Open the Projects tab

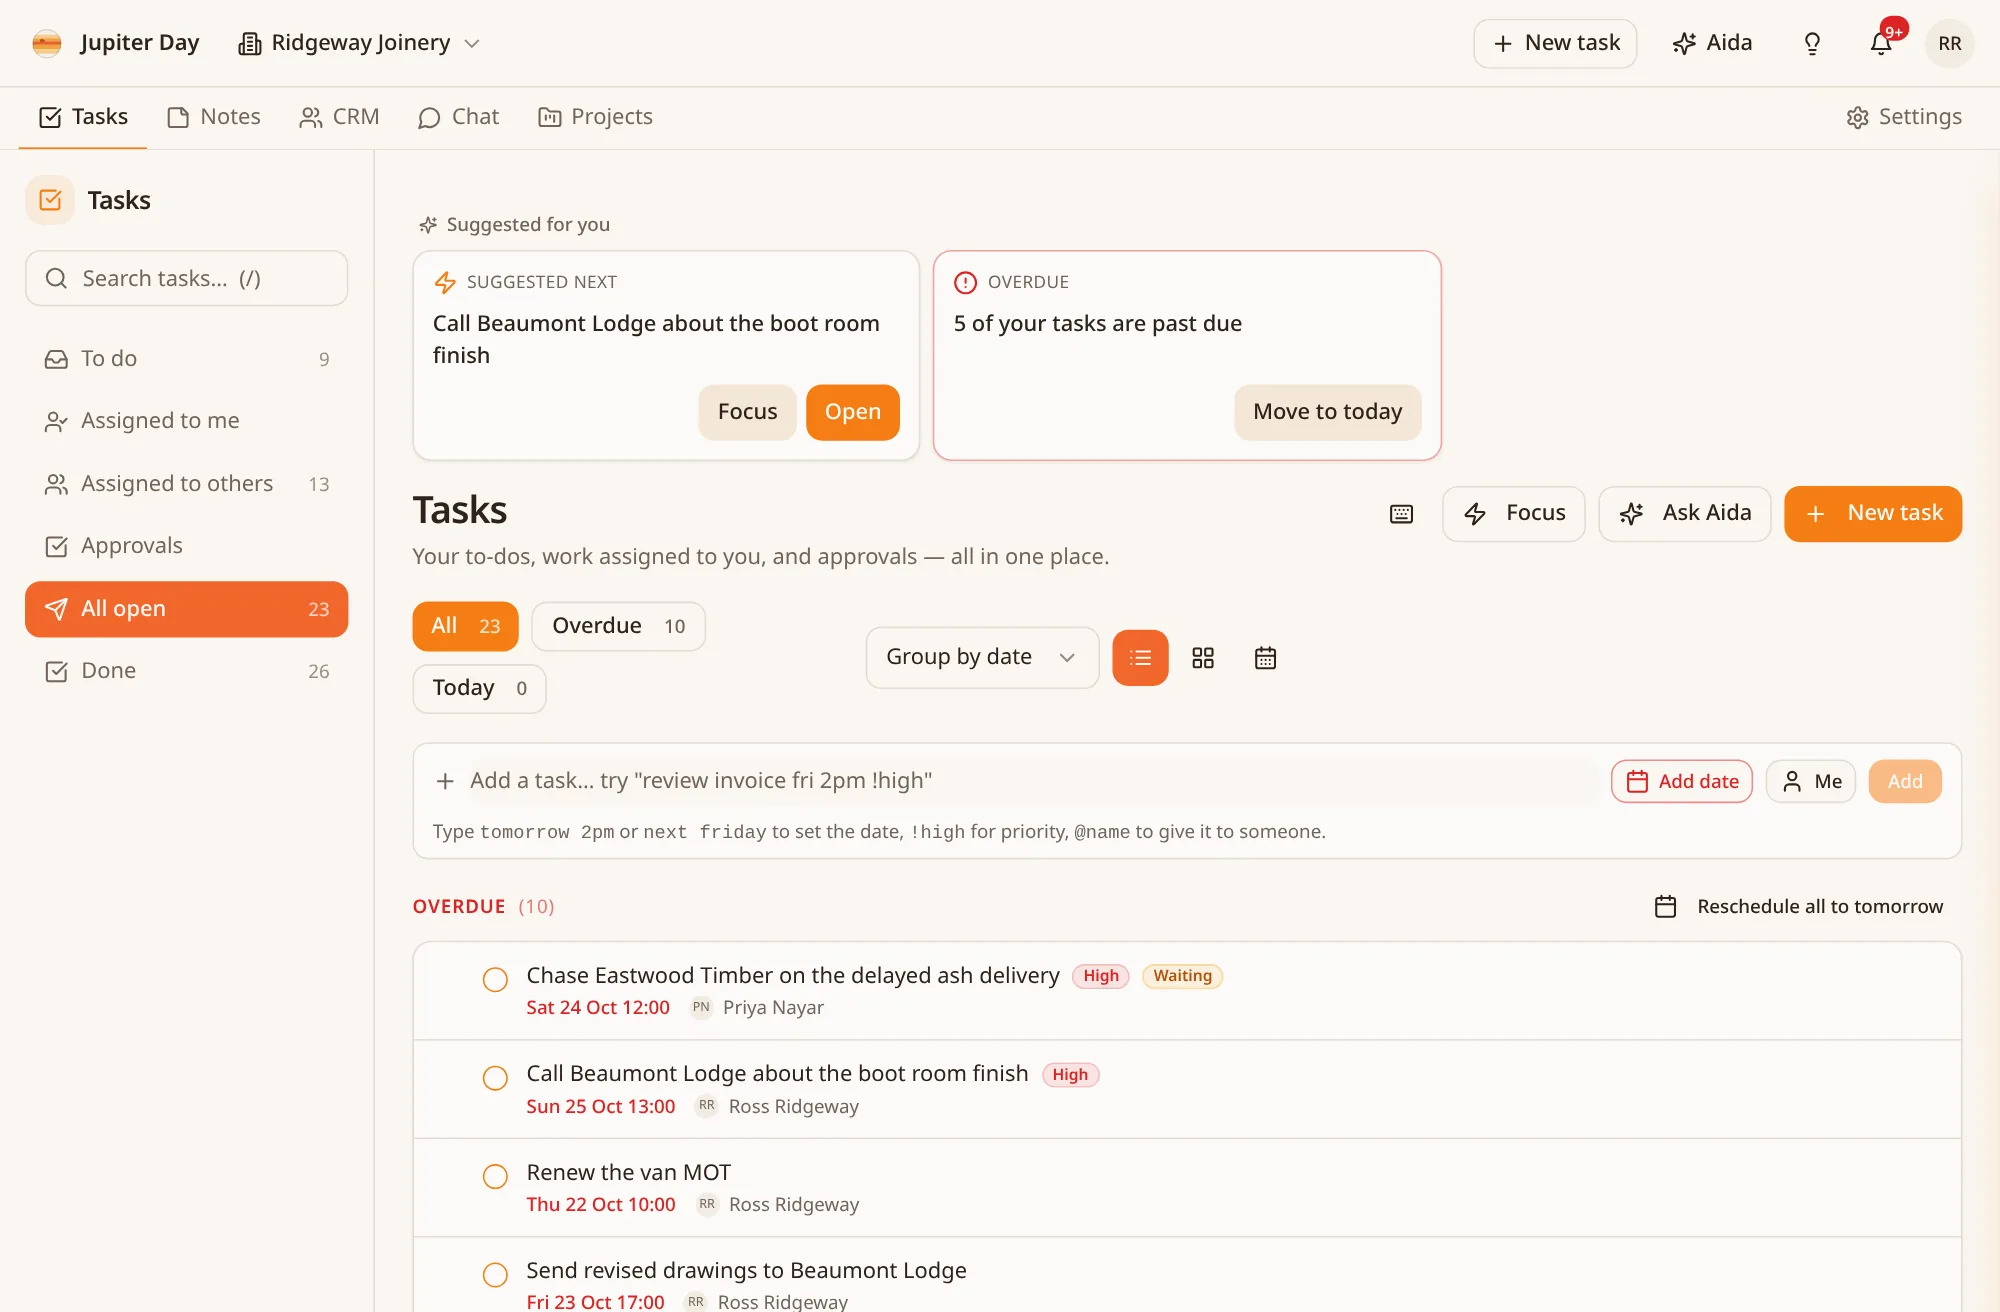pos(595,117)
